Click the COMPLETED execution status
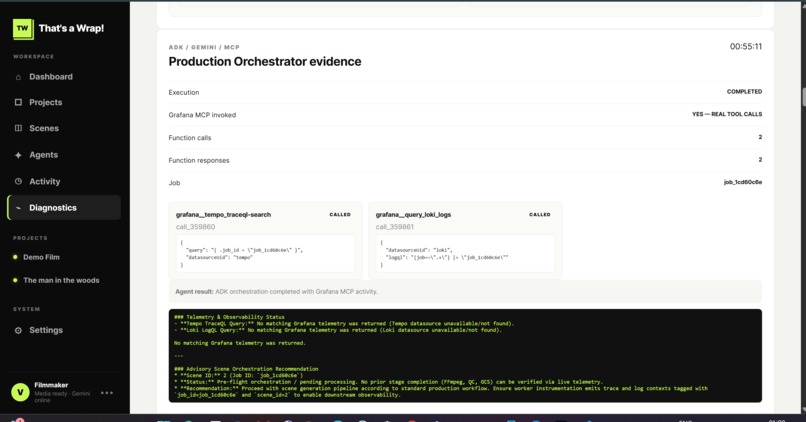Screen dimensions: 806x422 (x=744, y=91)
